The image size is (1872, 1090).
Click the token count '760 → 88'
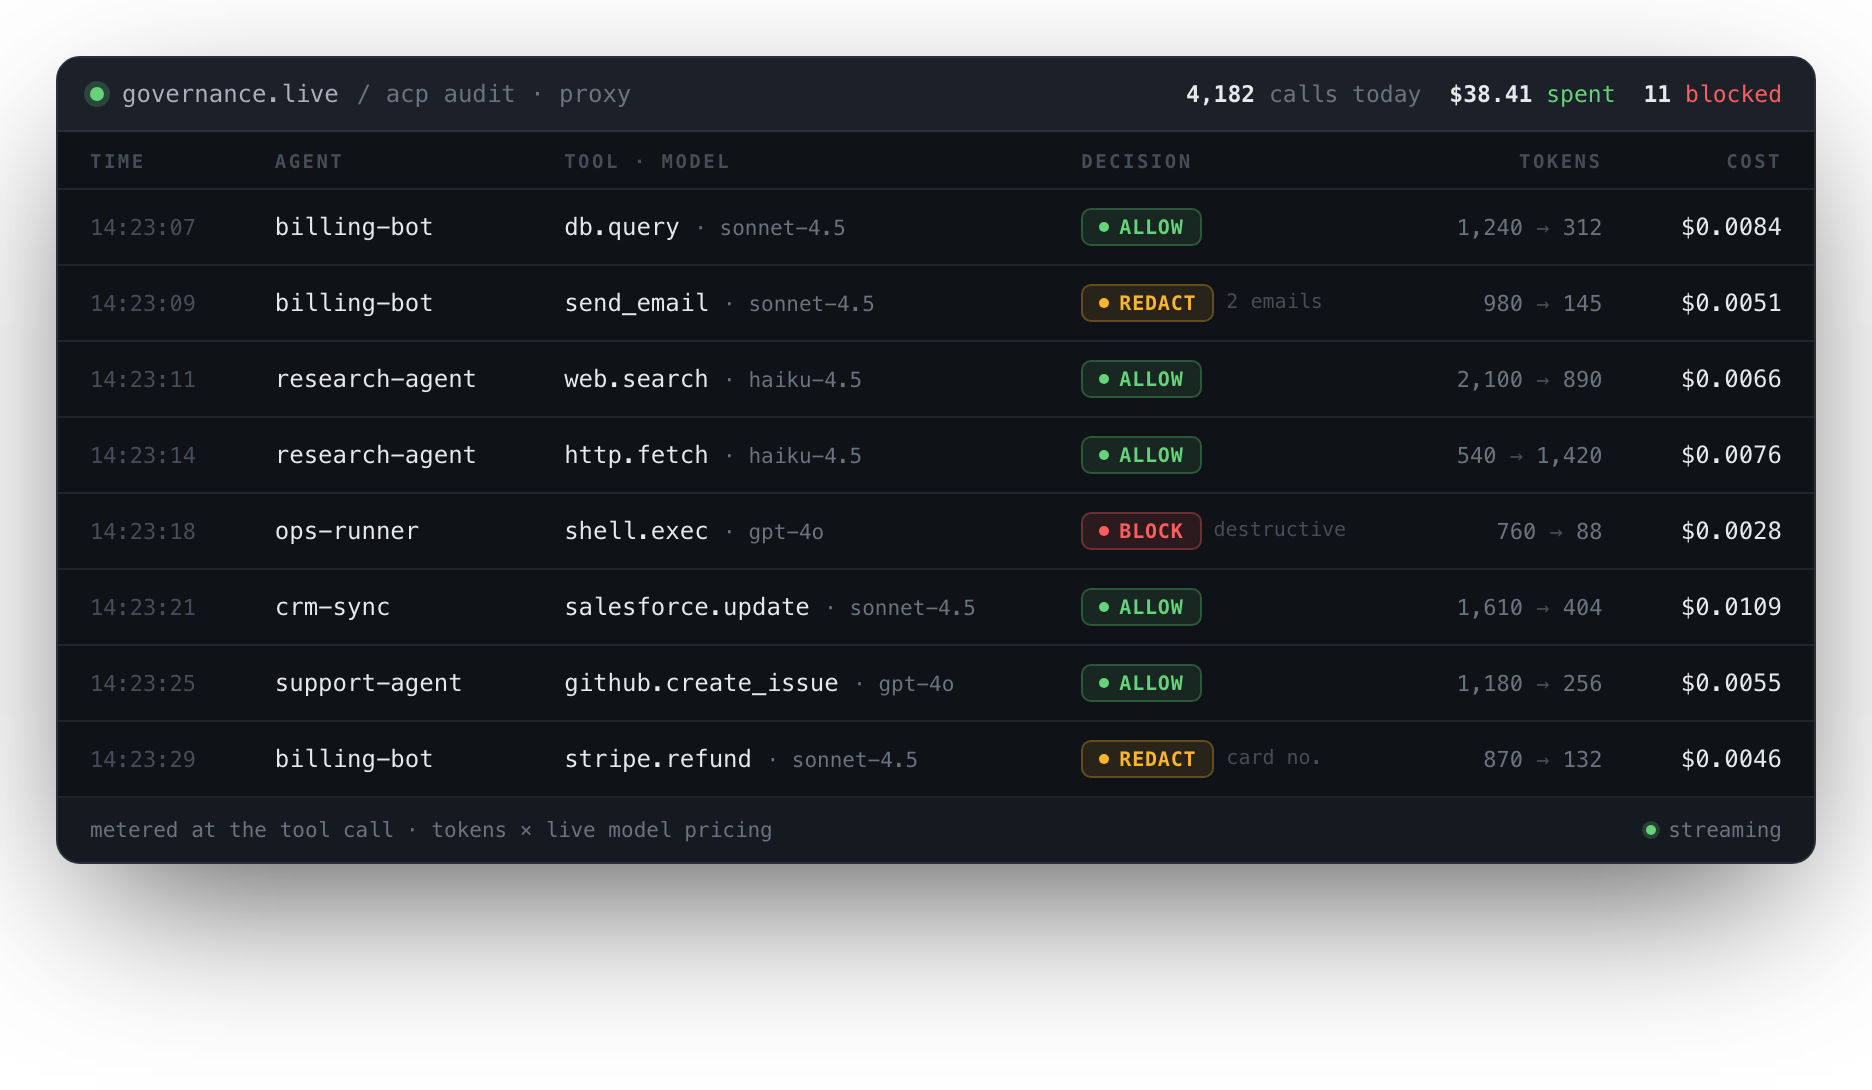pos(1549,532)
